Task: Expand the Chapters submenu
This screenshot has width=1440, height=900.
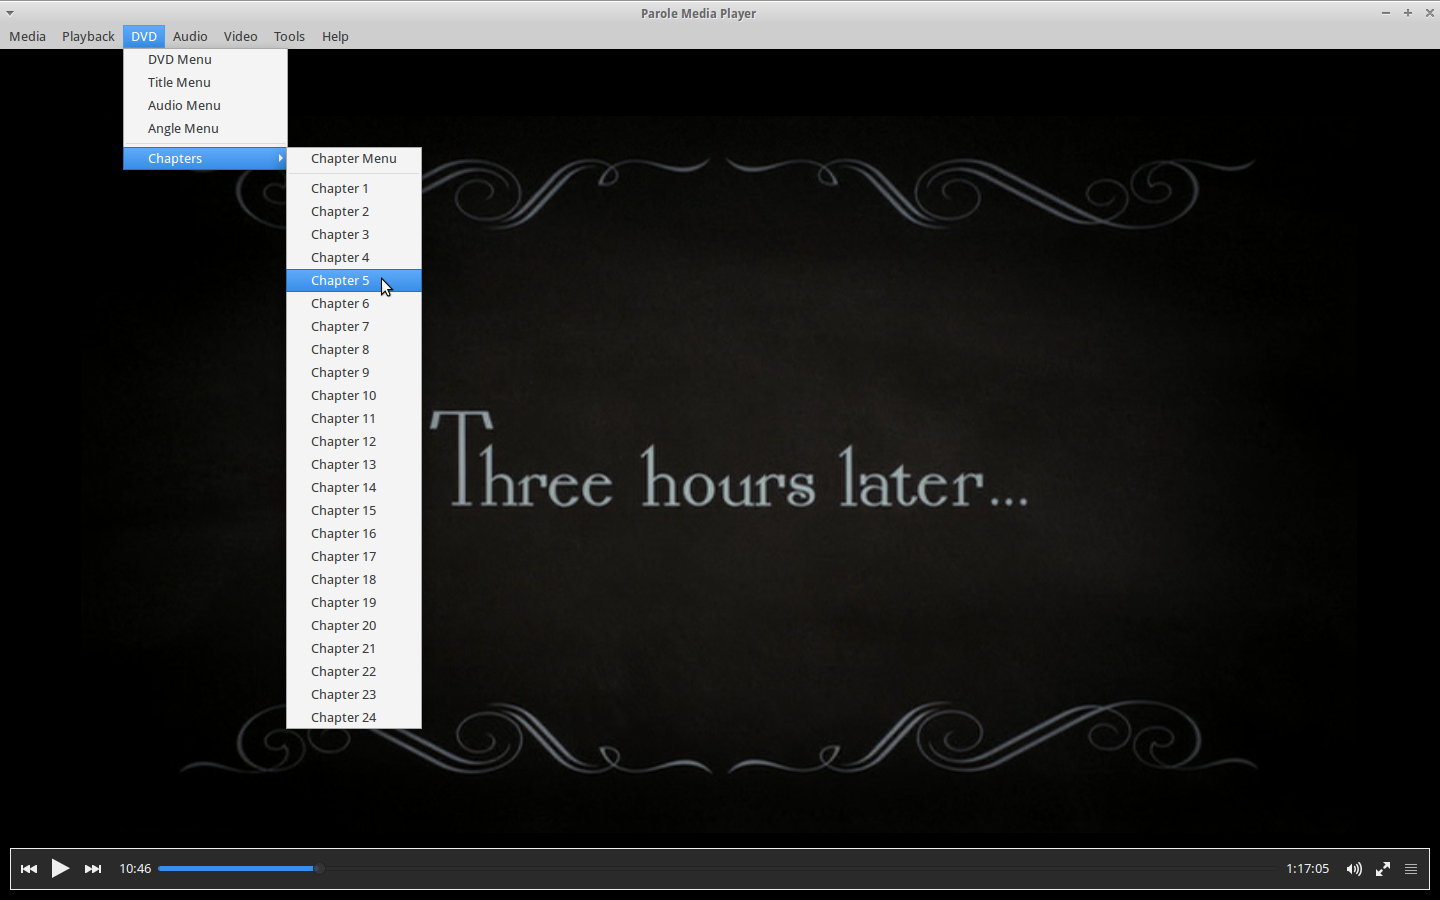Action: [175, 158]
